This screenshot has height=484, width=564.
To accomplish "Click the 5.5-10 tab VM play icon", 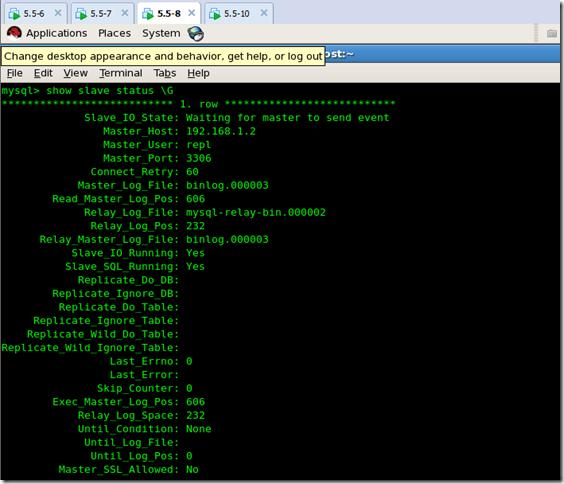I will click(215, 14).
